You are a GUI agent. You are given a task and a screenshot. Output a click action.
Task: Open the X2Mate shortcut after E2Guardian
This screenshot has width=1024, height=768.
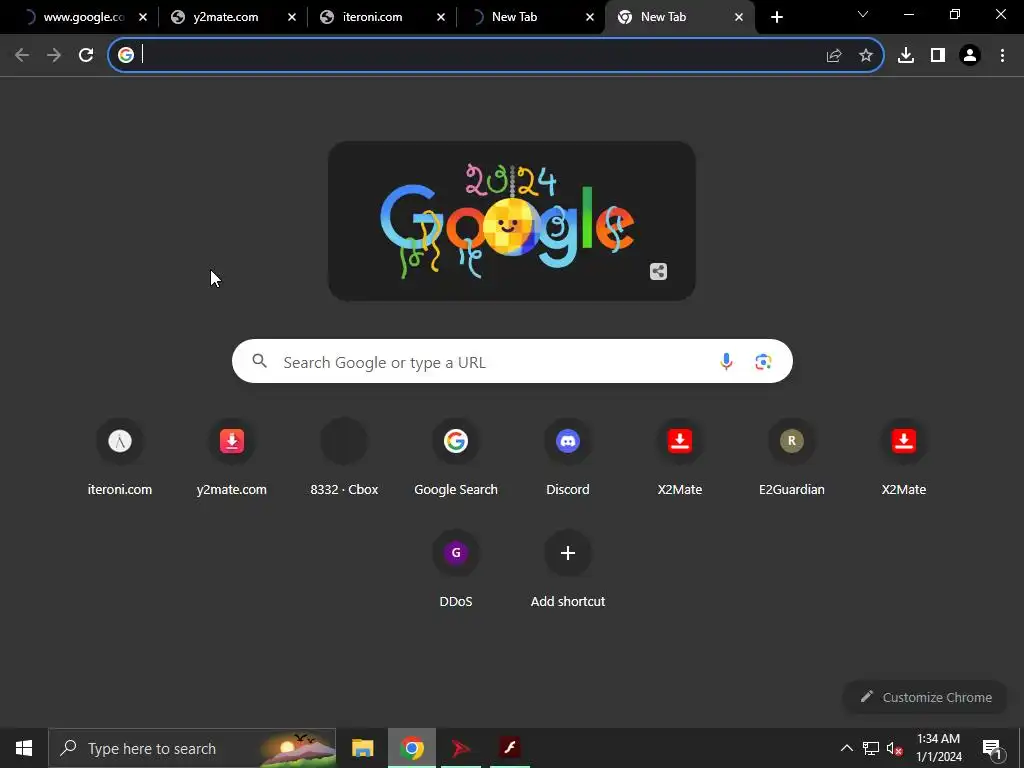[x=904, y=459]
